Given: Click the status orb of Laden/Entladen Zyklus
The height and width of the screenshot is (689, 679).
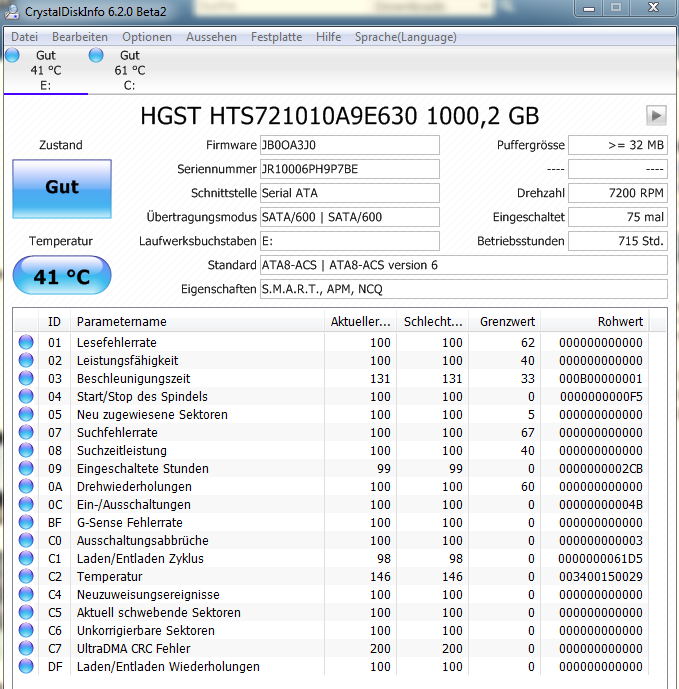Looking at the screenshot, I should (26, 558).
